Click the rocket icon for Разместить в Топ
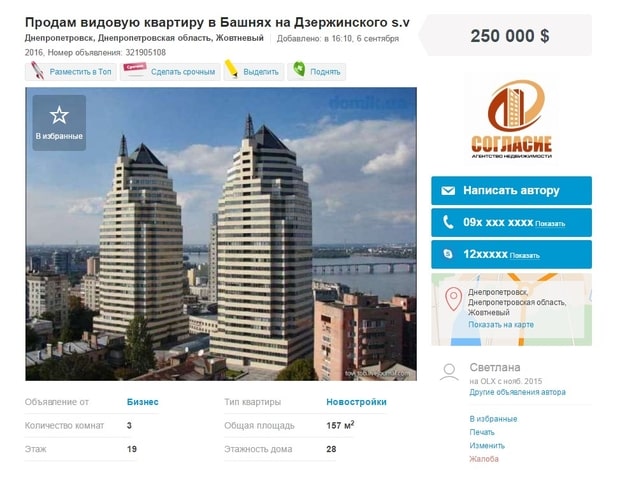This screenshot has width=620, height=477. tap(38, 71)
